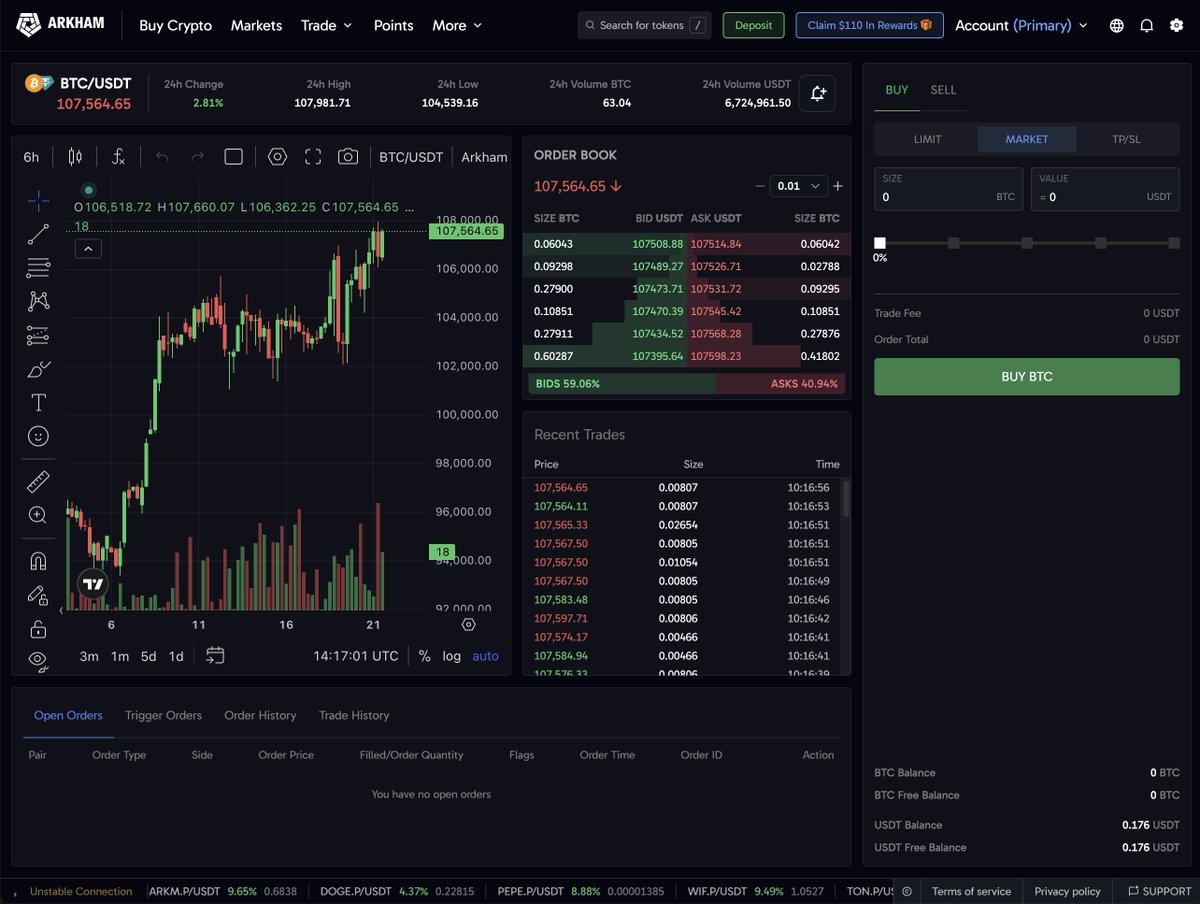Viewport: 1200px width, 904px height.
Task: Click the Arkham logo
Action: tap(59, 25)
